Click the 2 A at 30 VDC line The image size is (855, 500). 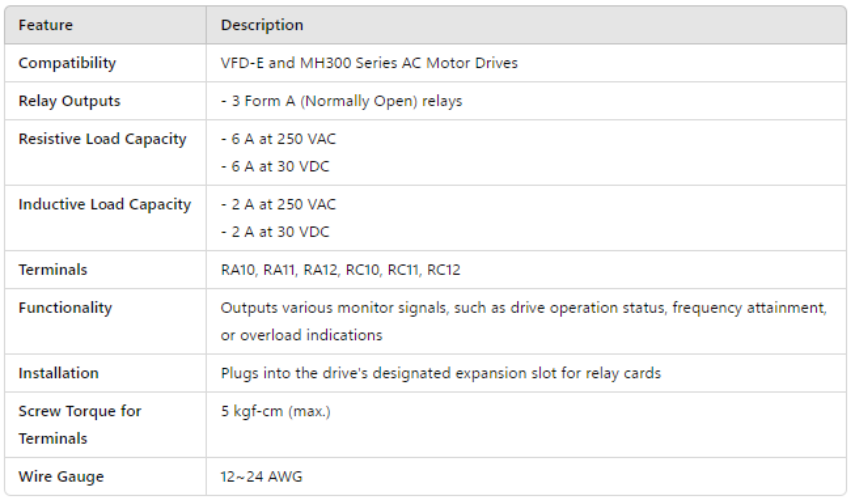click(x=275, y=232)
